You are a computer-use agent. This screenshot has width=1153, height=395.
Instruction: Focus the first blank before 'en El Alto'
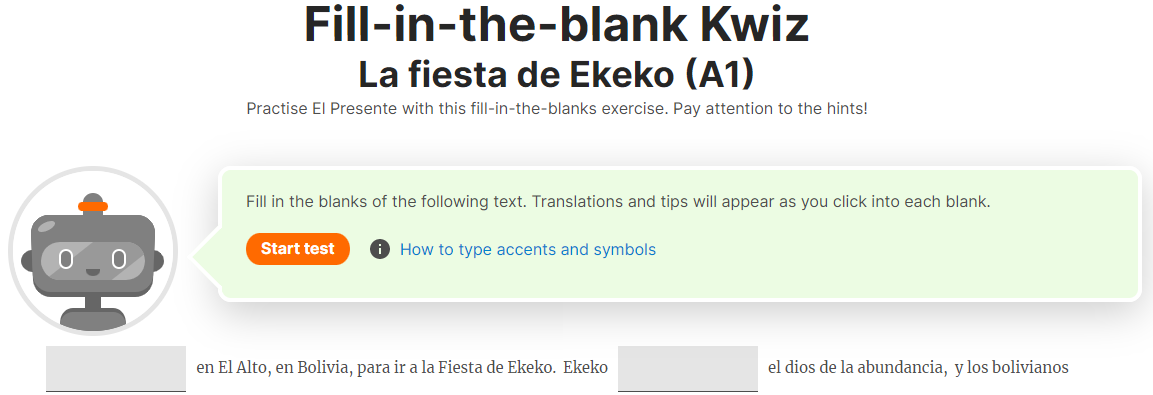point(115,369)
